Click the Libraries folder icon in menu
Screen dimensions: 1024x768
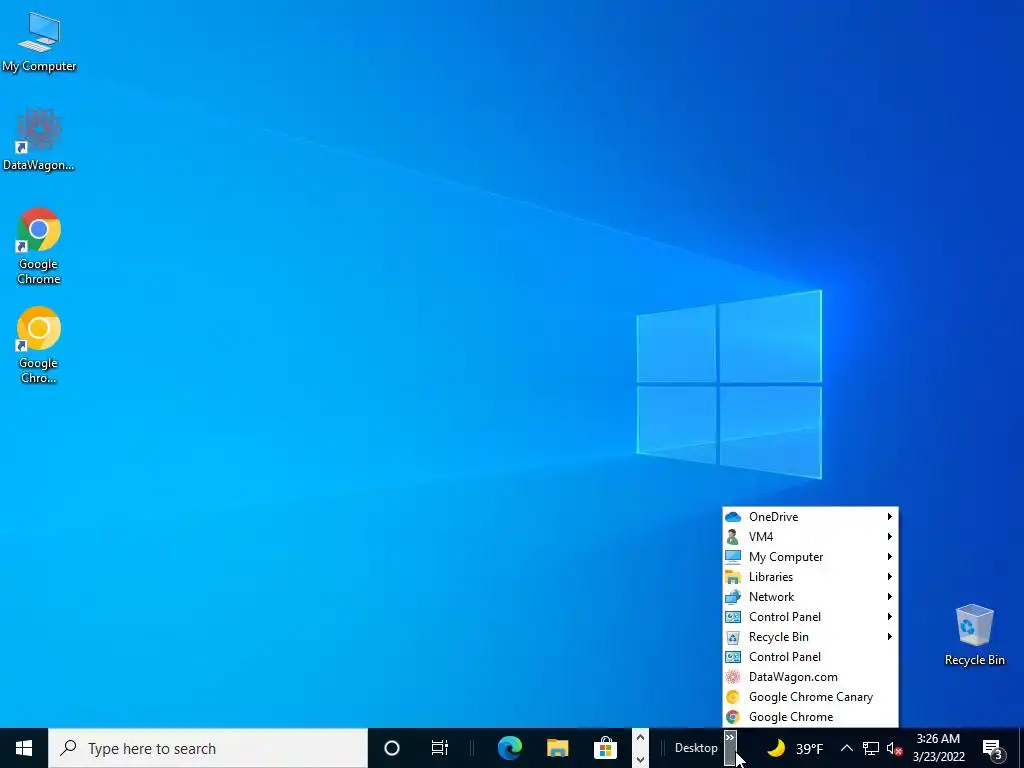[733, 577]
